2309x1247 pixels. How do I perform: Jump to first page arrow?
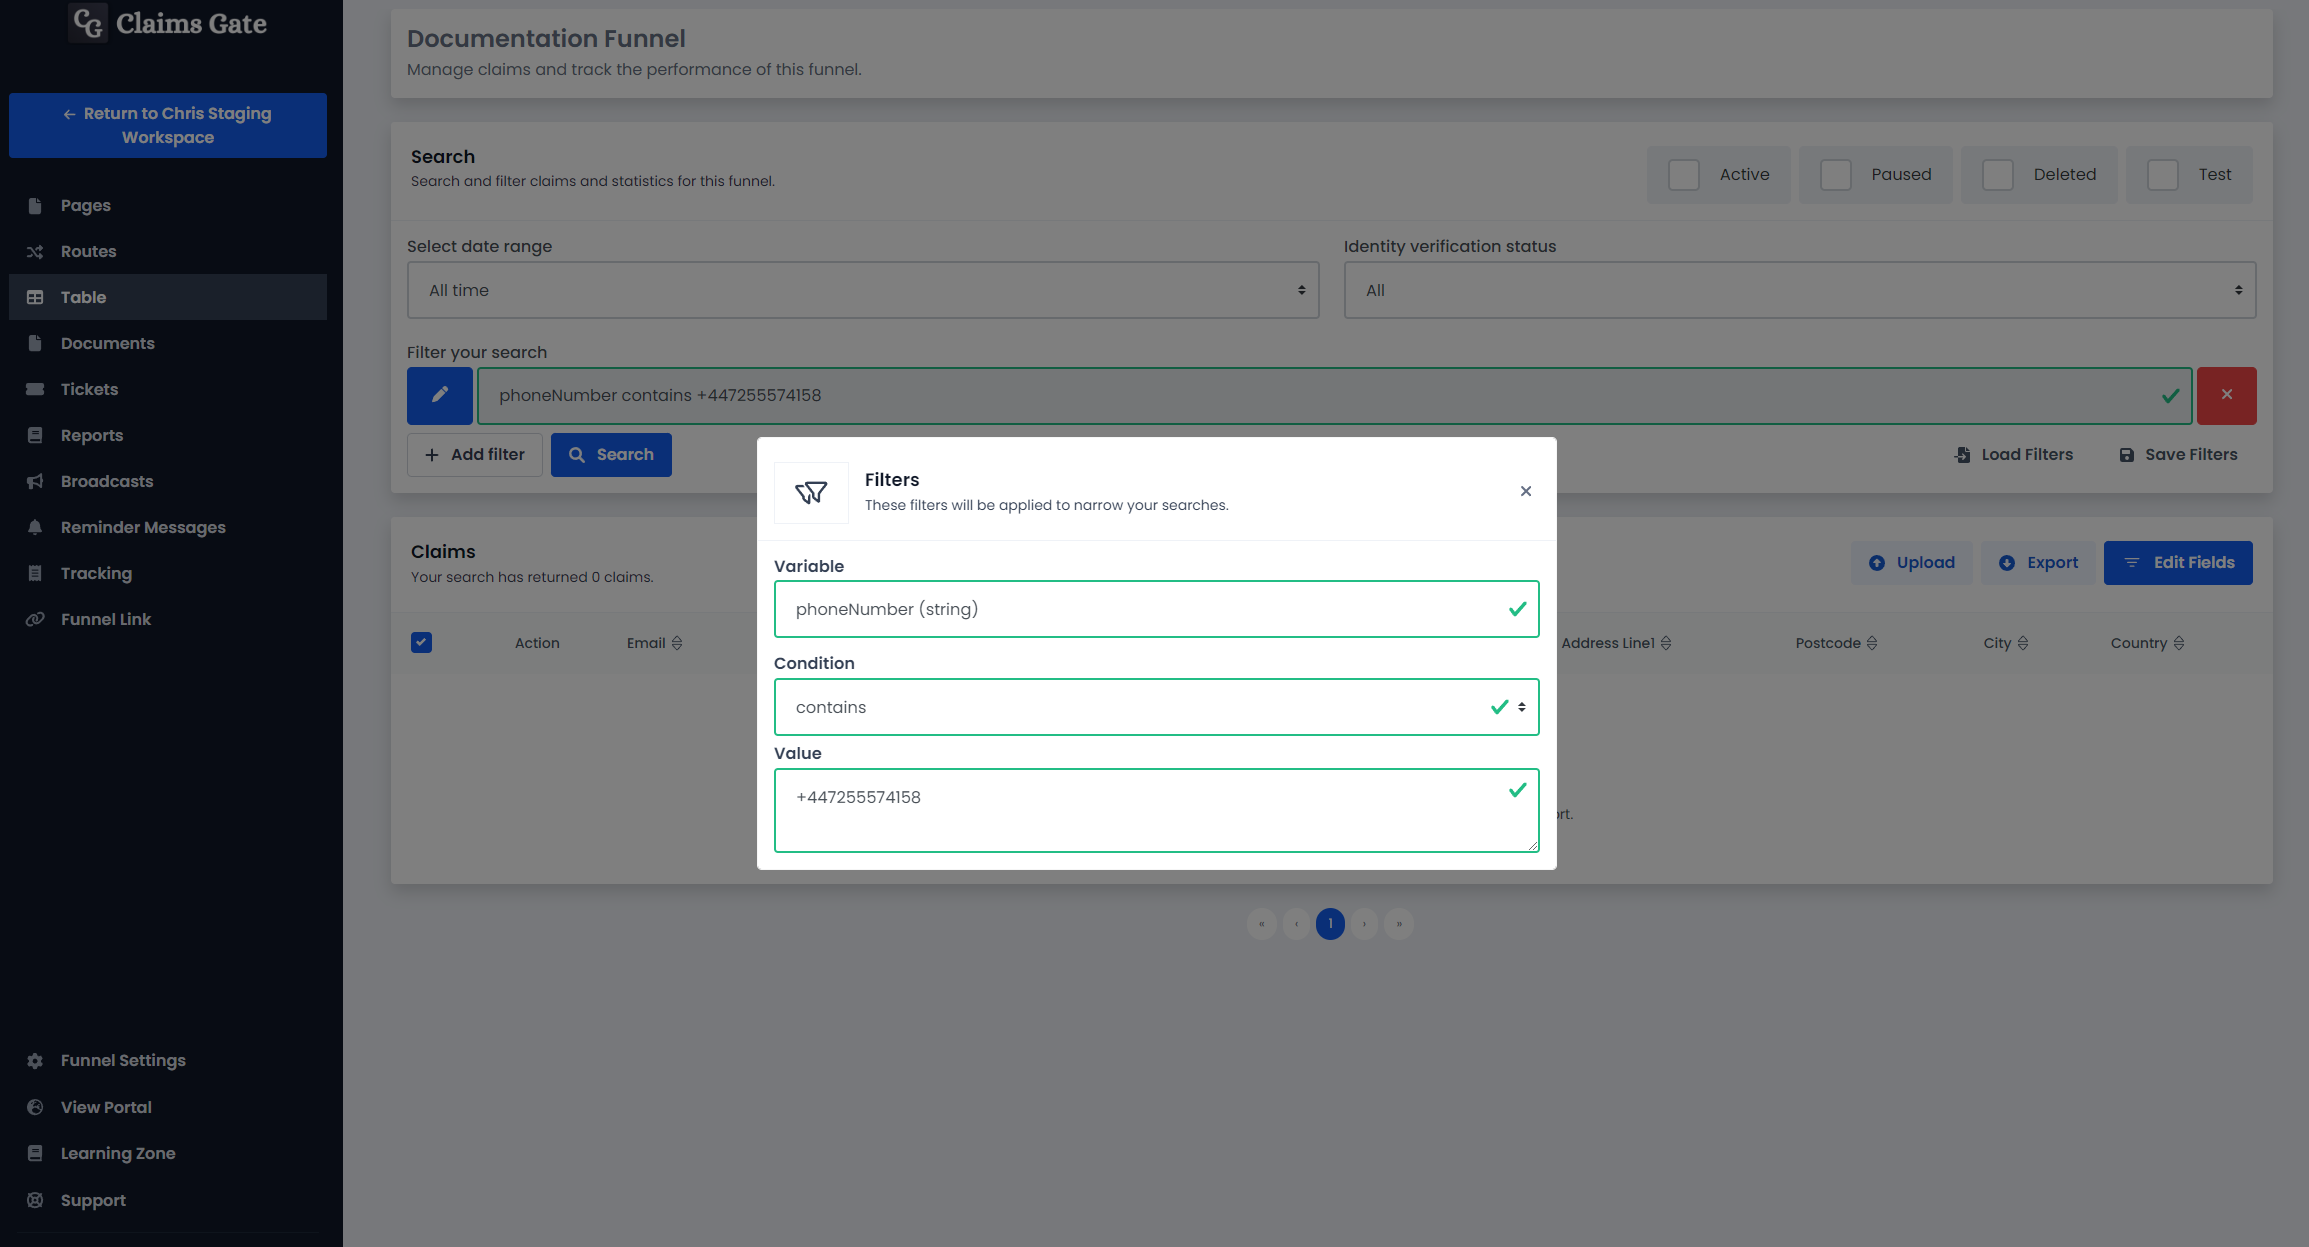(1262, 924)
